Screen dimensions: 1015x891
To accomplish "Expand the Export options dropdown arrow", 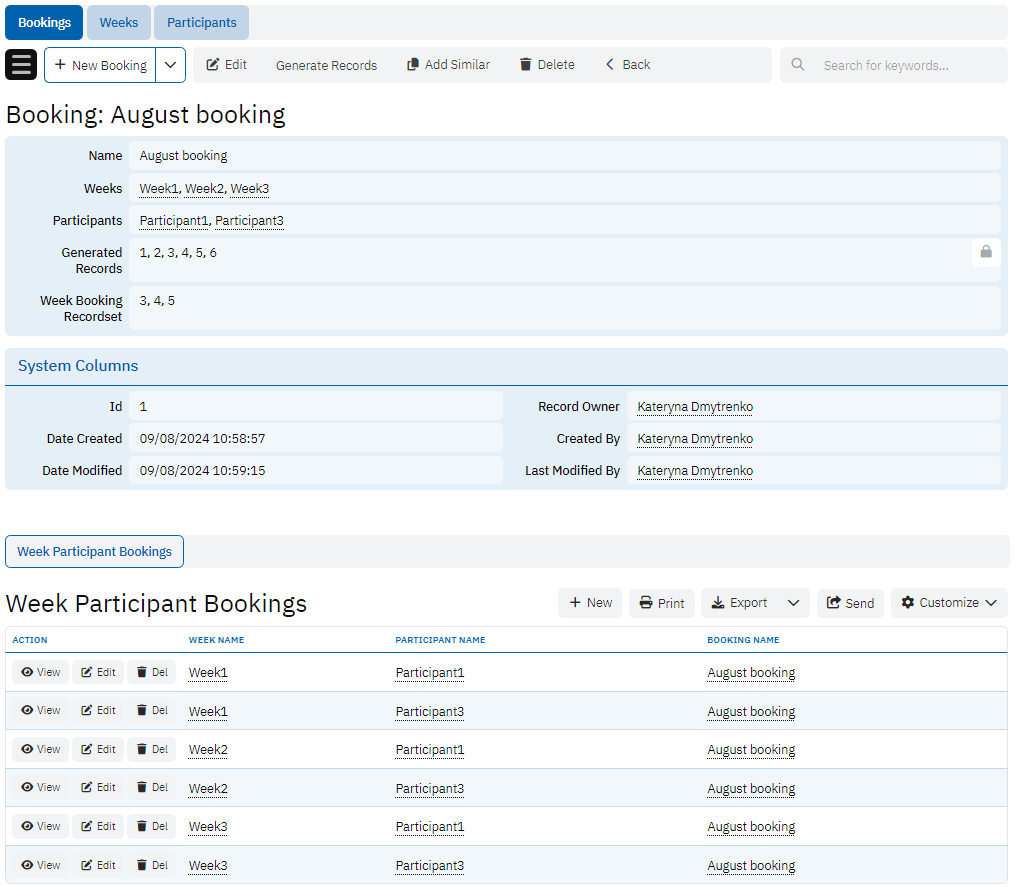I will 793,603.
